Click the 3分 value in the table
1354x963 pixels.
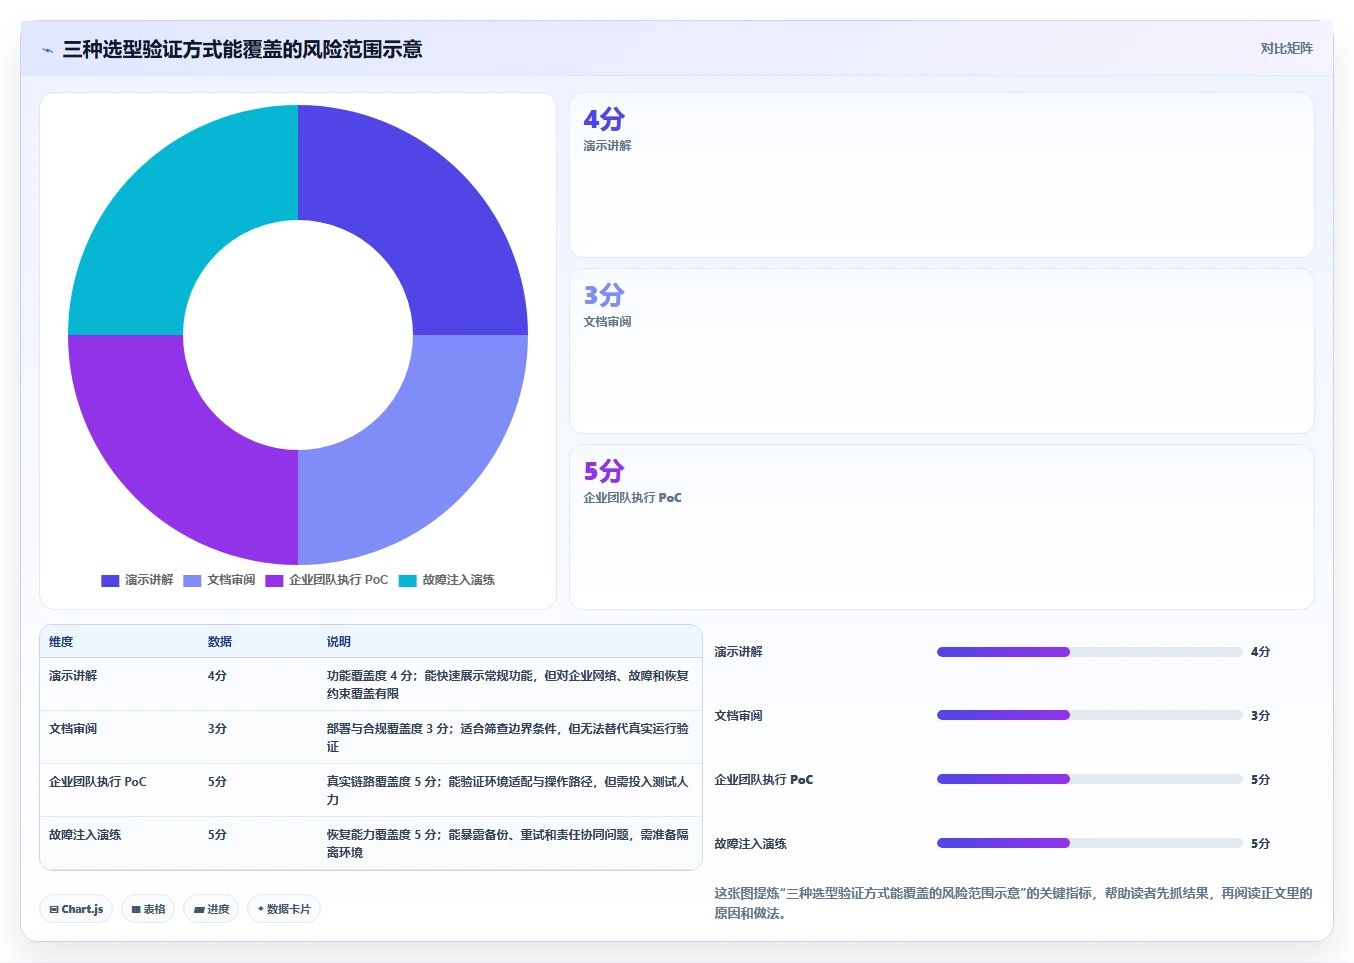[217, 729]
